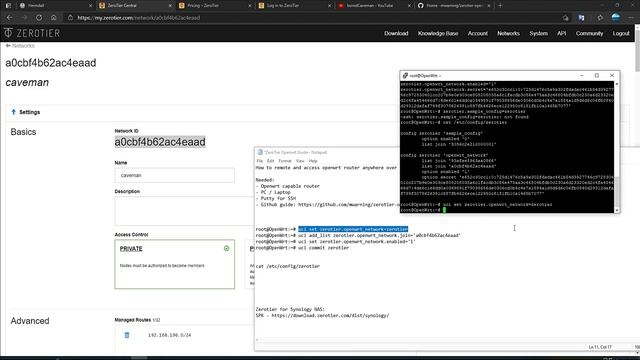Delete managed route 192.168.196.0/24 trash icon
The width and height of the screenshot is (640, 360).
pos(127,335)
